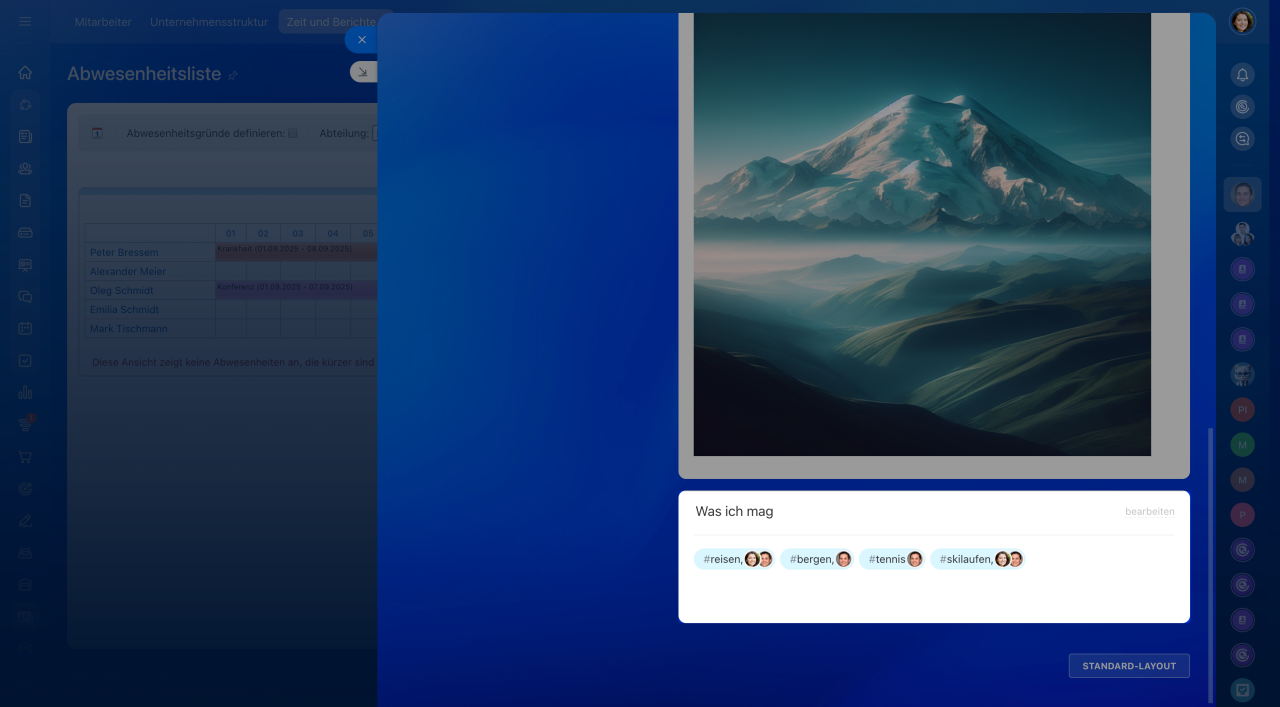Click the bearbeiten link in Was ich mag
This screenshot has height=707, width=1280.
coord(1149,511)
